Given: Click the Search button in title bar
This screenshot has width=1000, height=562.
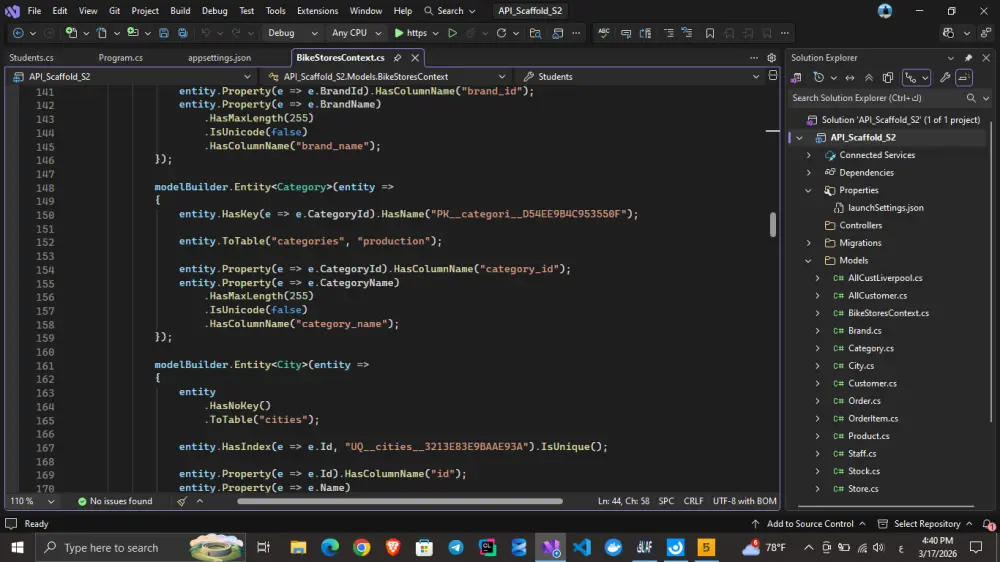Looking at the screenshot, I should click(x=450, y=11).
